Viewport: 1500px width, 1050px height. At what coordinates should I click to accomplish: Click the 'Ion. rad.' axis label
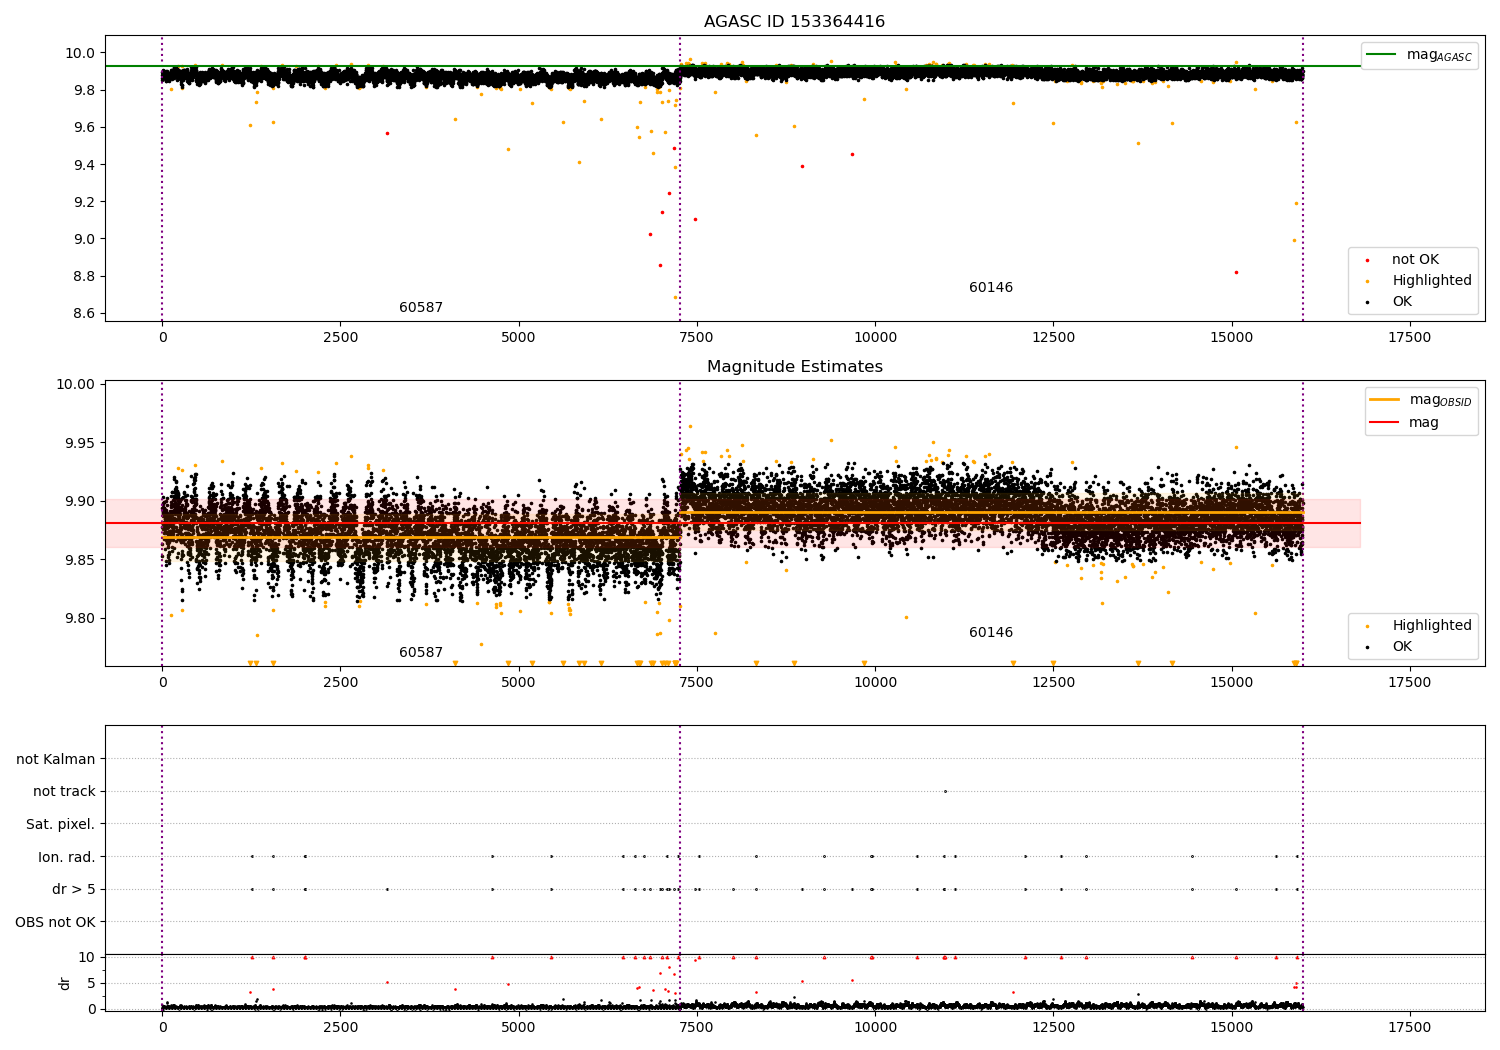[67, 857]
